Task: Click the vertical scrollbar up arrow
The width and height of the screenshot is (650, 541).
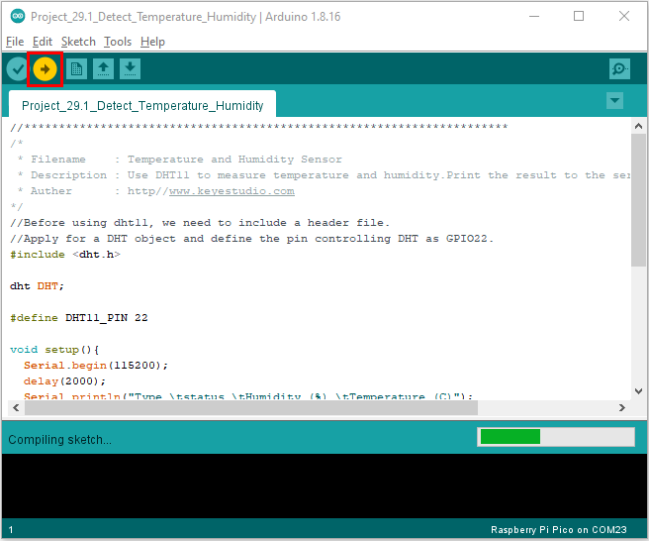Action: point(638,126)
